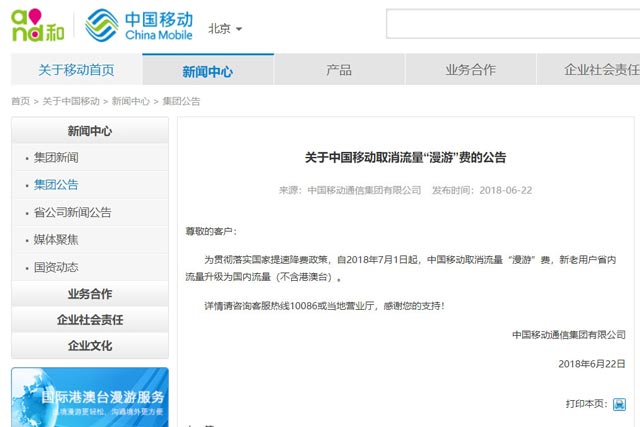The image size is (640, 427).
Task: Click the China Mobile logo
Action: click(x=139, y=26)
